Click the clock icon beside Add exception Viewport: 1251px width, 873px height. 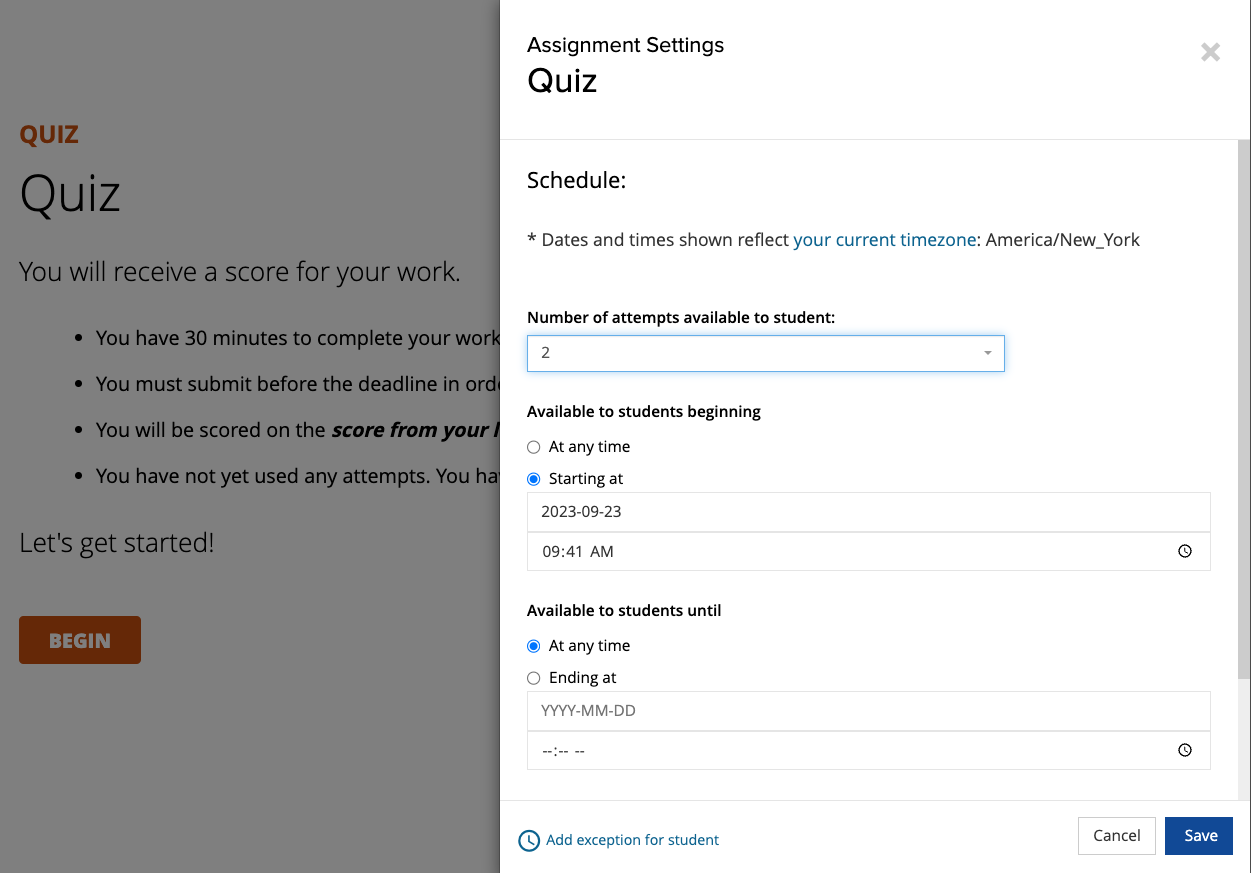pyautogui.click(x=529, y=841)
